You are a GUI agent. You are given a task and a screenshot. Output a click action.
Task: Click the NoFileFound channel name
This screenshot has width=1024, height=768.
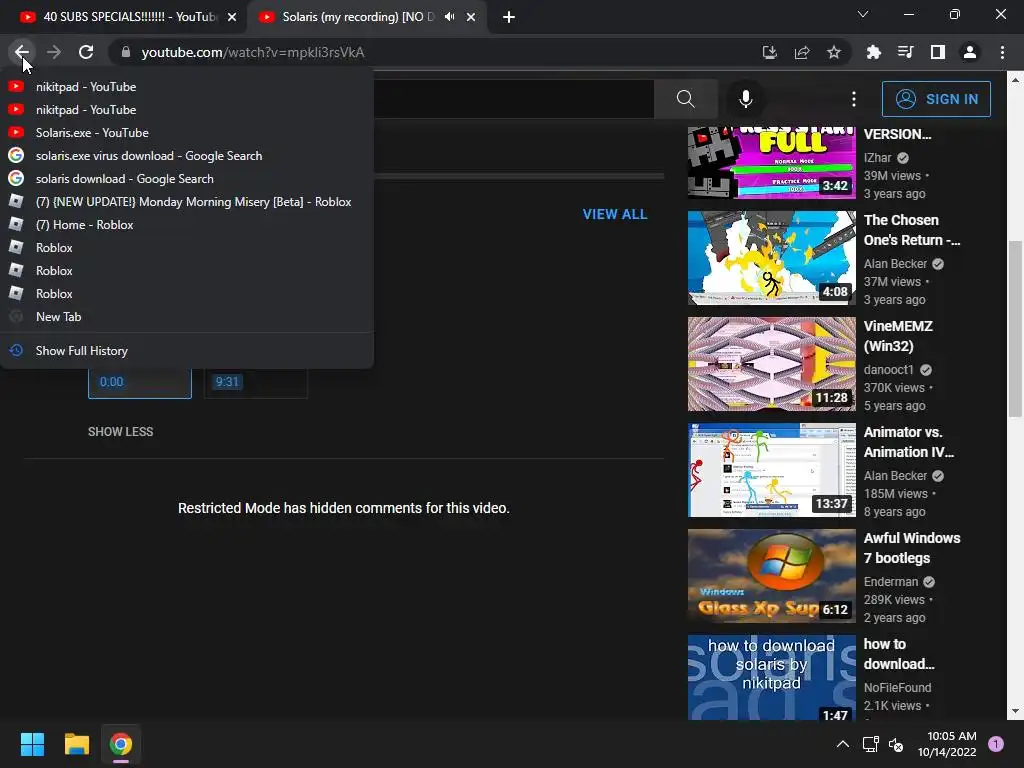tap(897, 688)
